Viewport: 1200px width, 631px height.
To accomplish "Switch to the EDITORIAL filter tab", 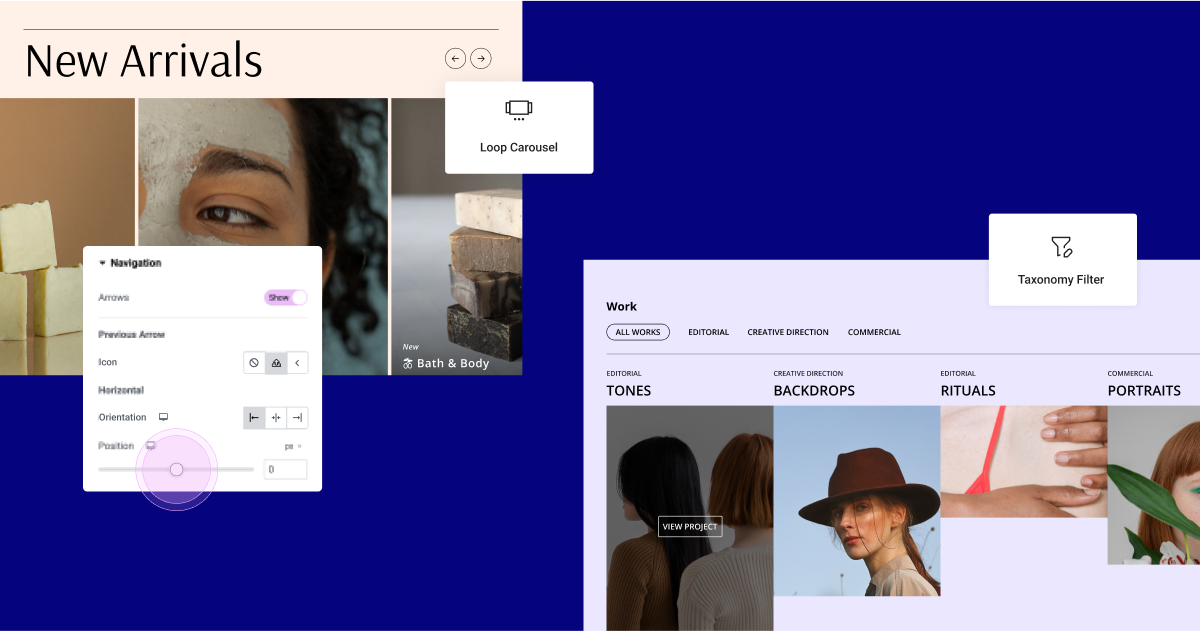I will pos(708,332).
